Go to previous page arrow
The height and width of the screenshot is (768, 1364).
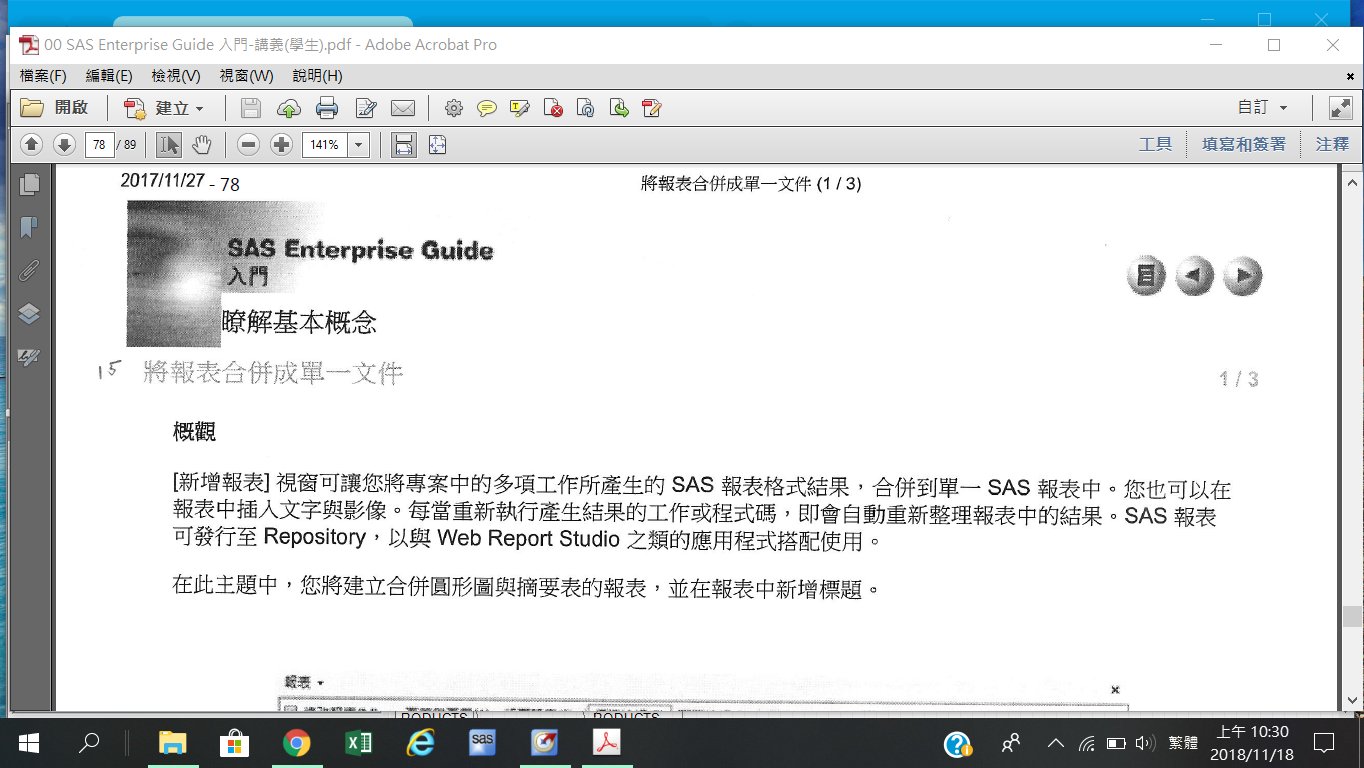tap(31, 145)
